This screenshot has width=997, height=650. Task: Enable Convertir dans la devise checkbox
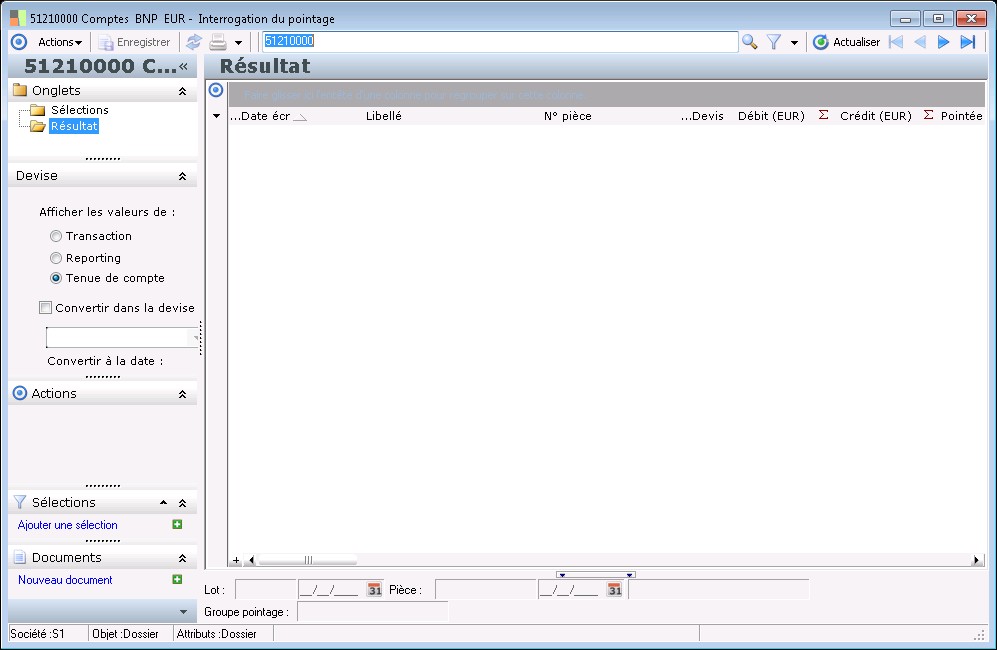point(45,308)
